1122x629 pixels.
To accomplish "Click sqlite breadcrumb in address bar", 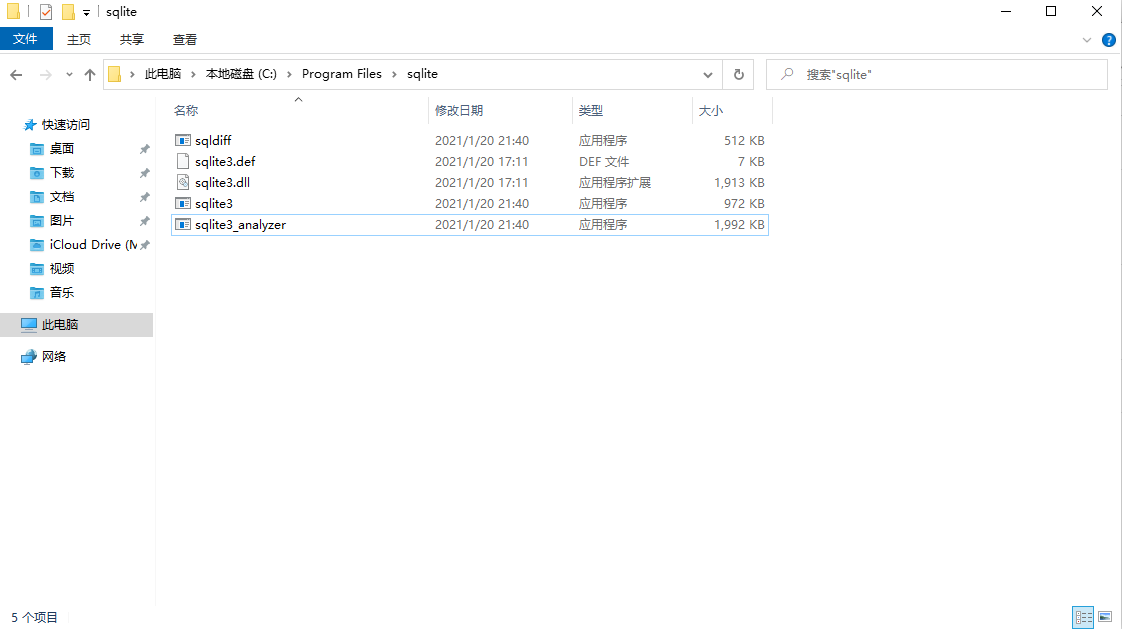I will (422, 74).
